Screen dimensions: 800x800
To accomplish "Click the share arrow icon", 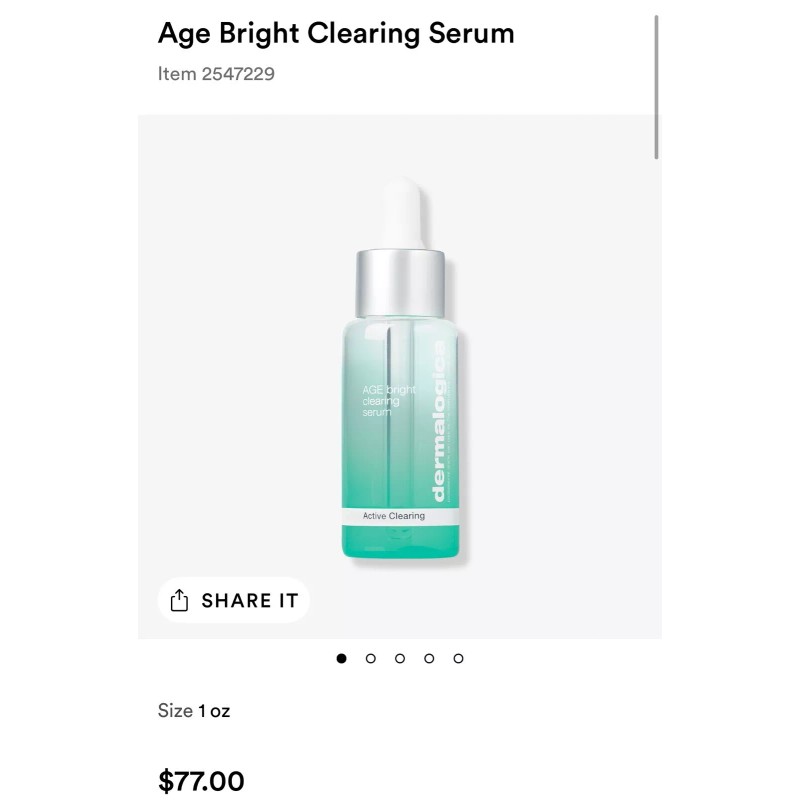I will click(179, 600).
